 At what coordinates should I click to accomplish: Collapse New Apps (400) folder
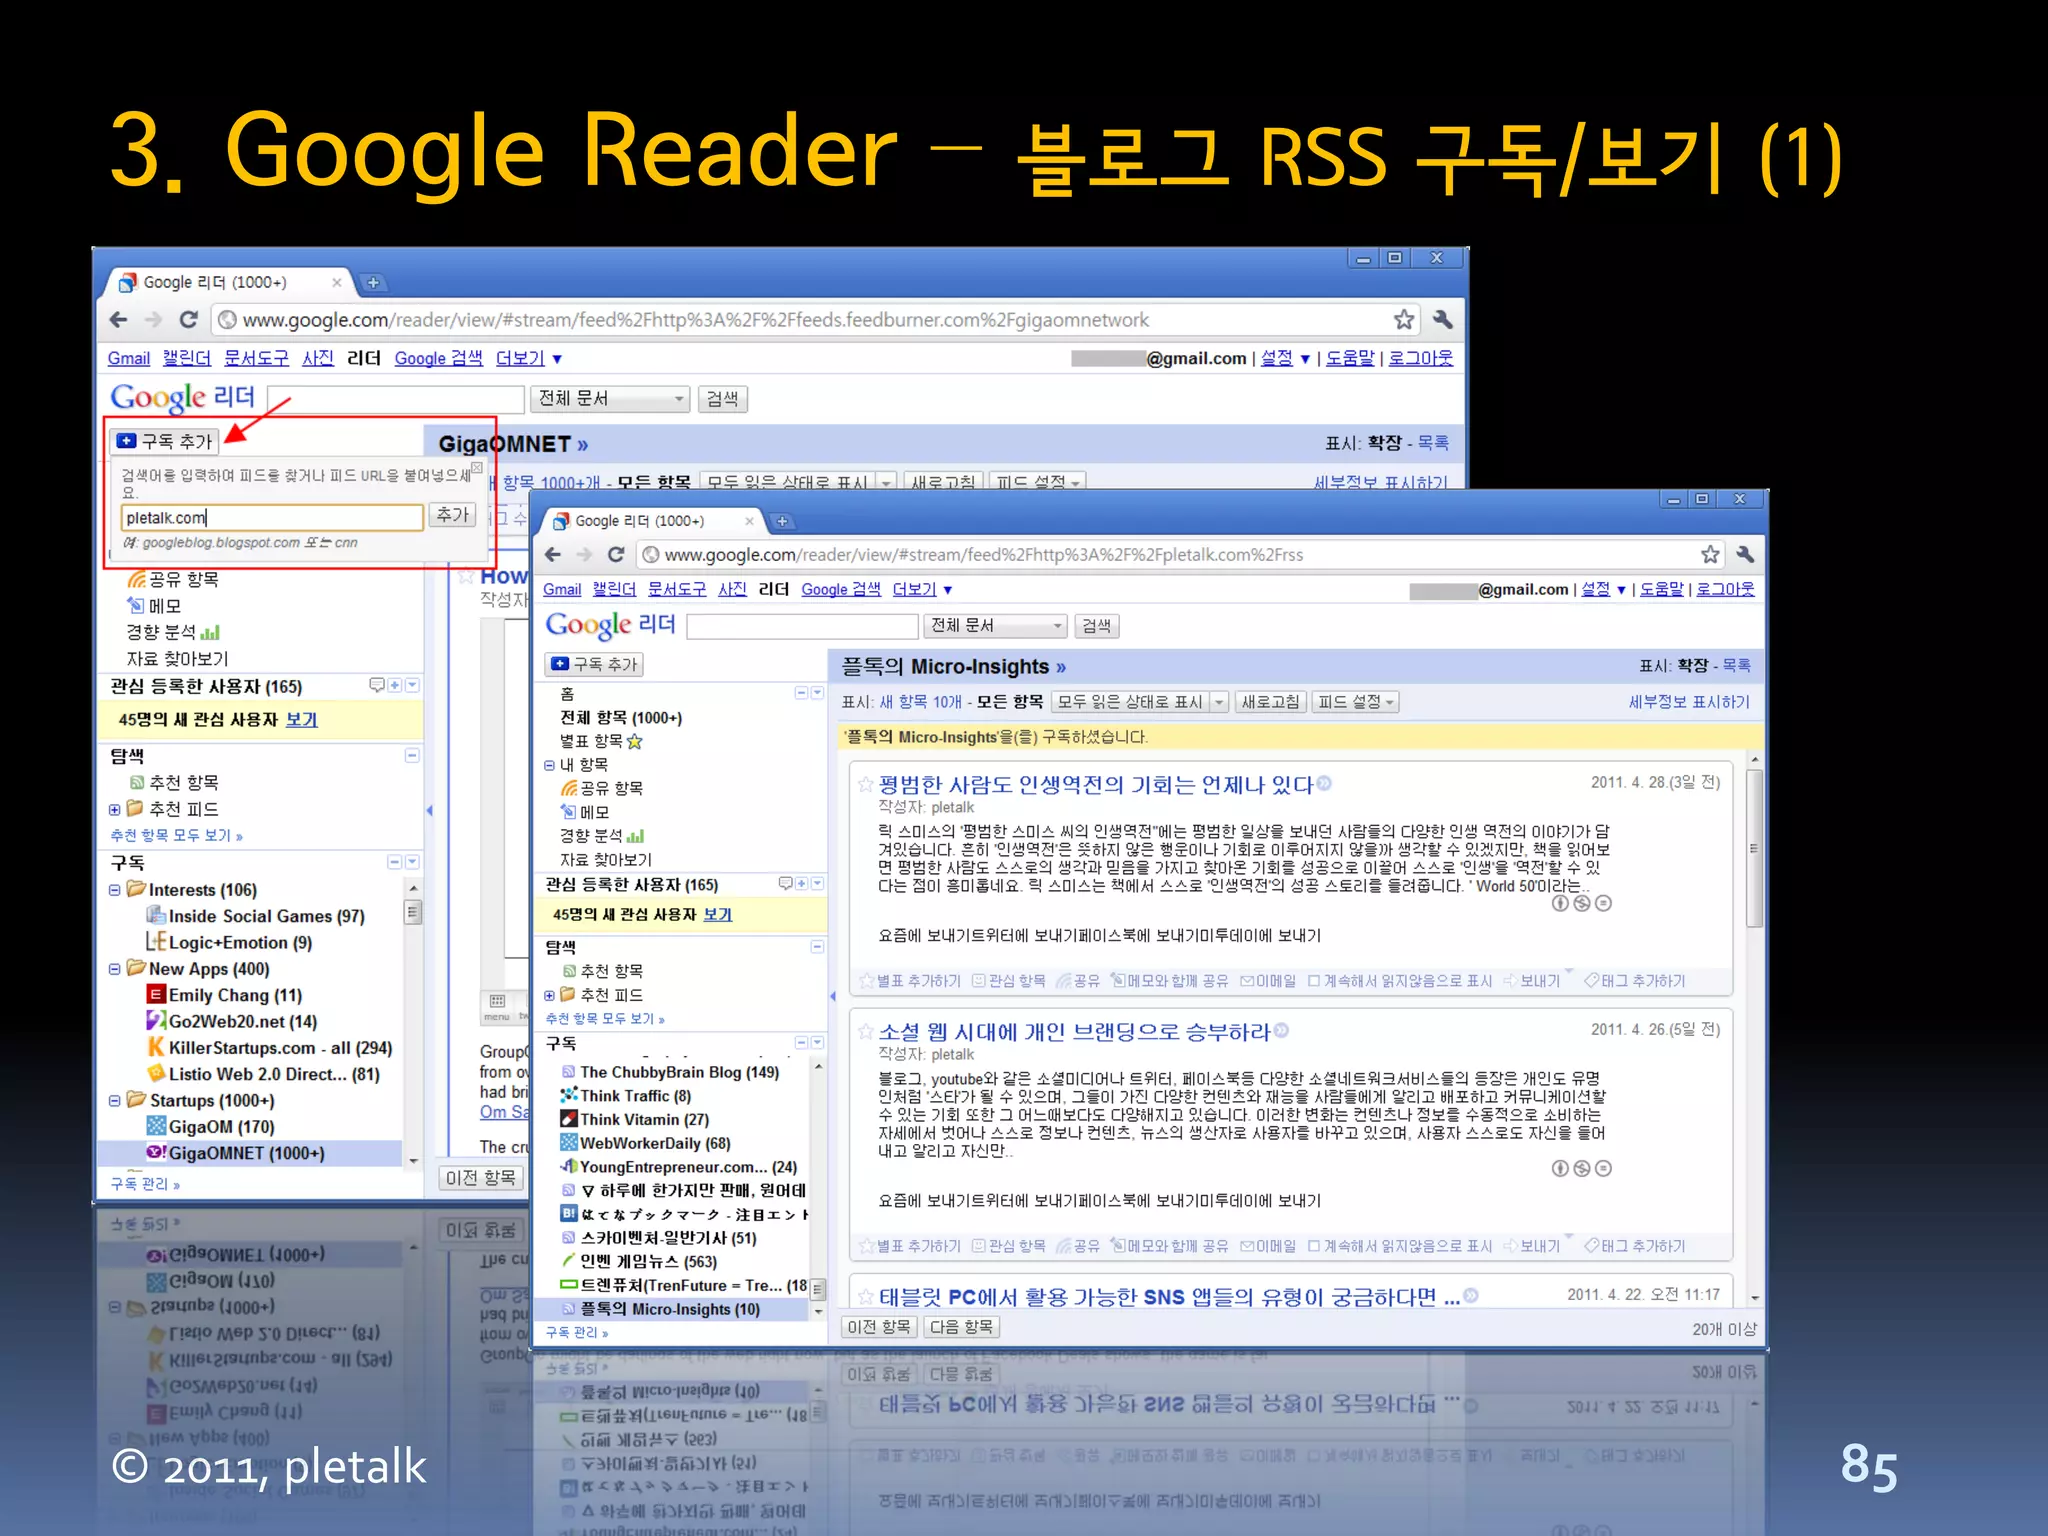pyautogui.click(x=114, y=969)
